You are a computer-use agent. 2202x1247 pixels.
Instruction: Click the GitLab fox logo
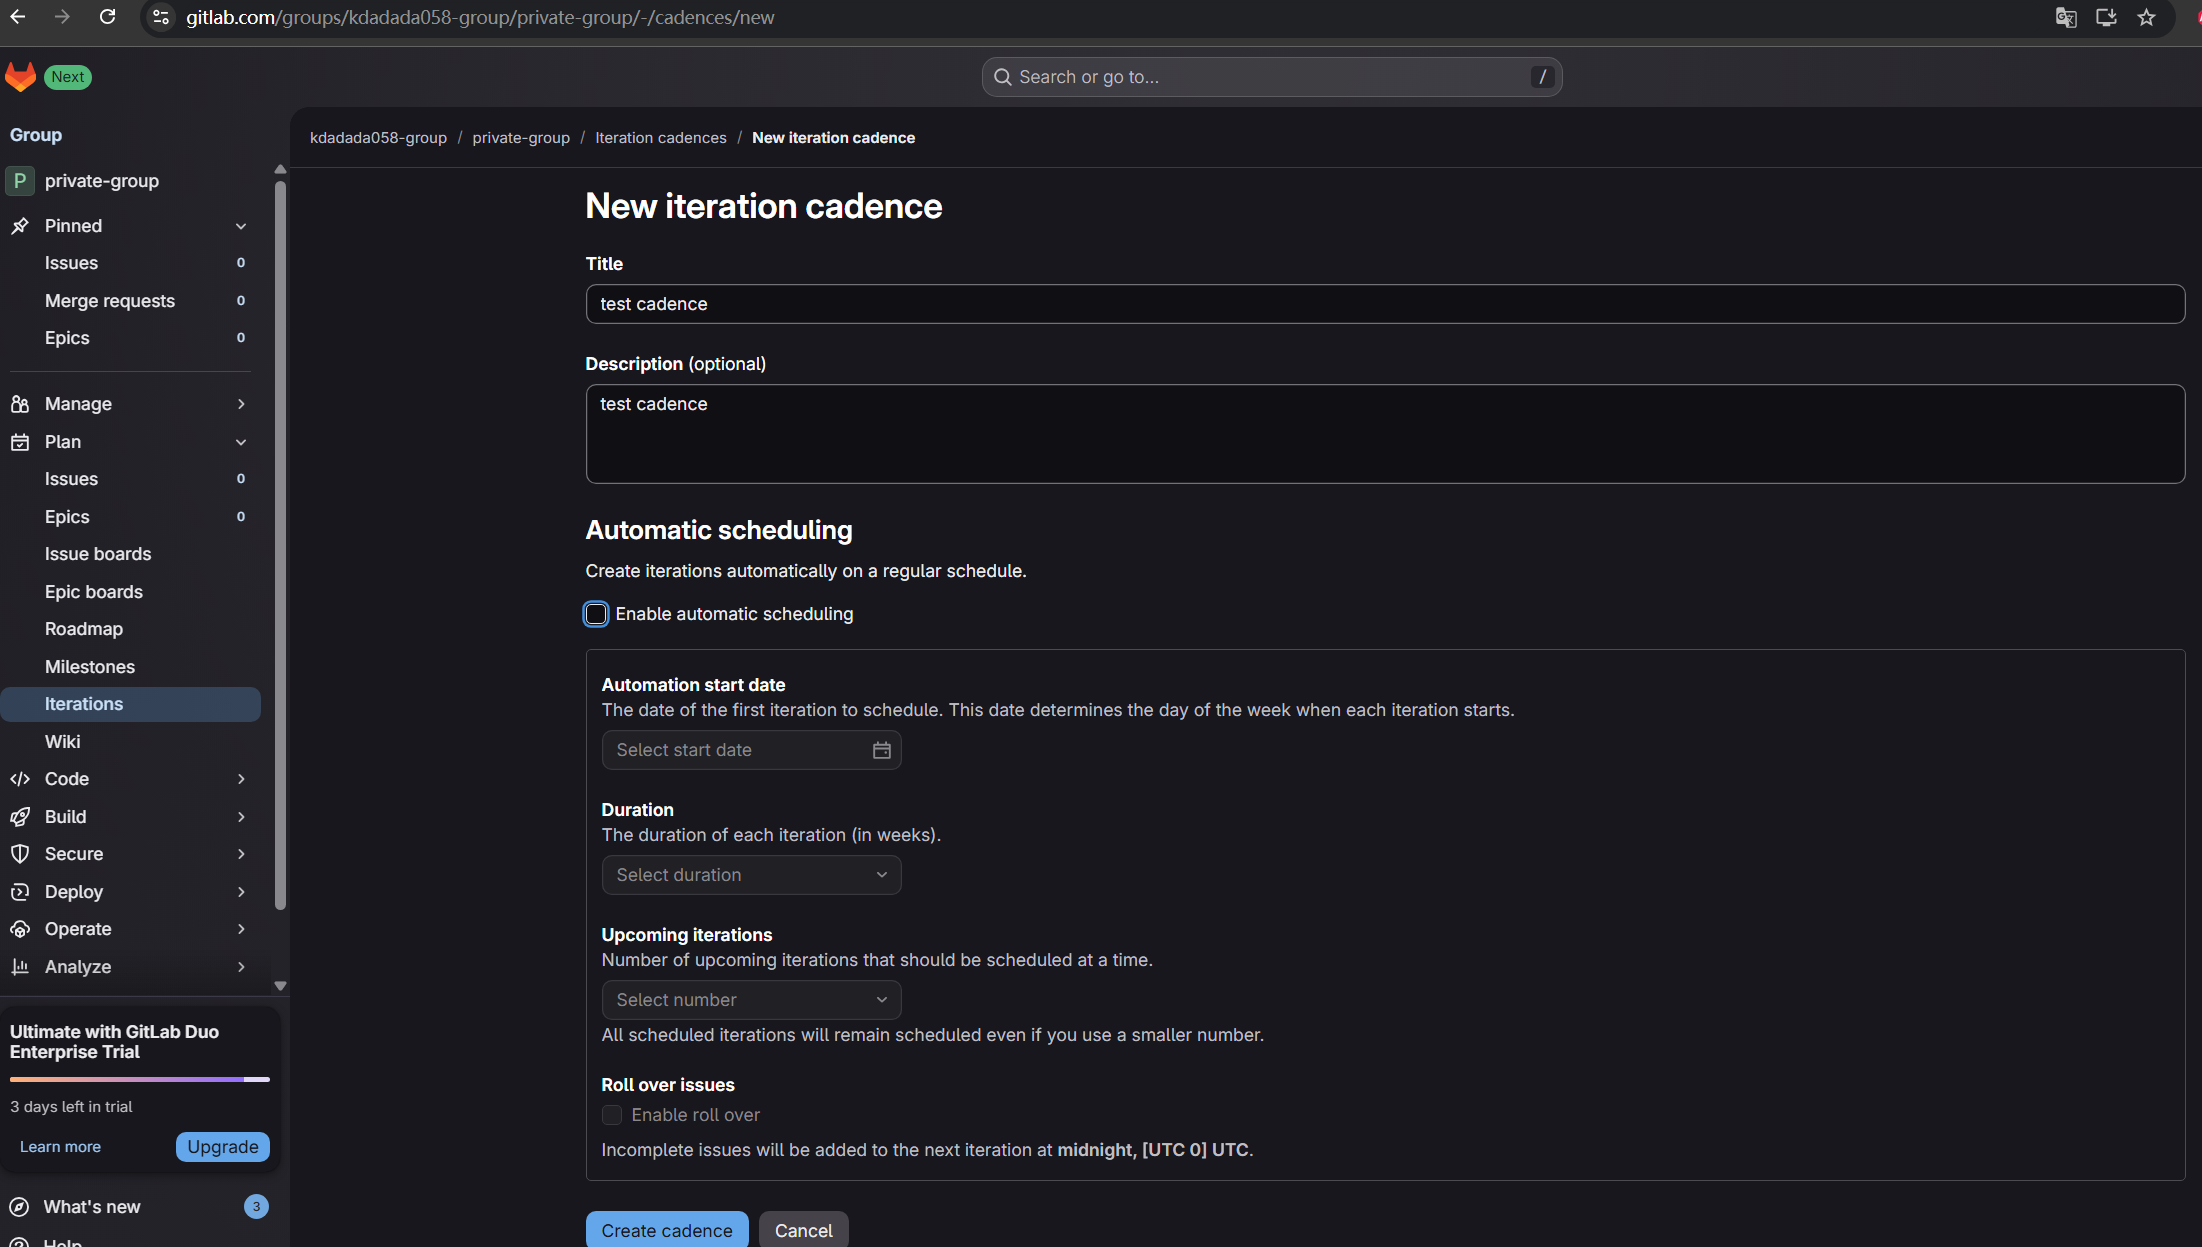(20, 77)
